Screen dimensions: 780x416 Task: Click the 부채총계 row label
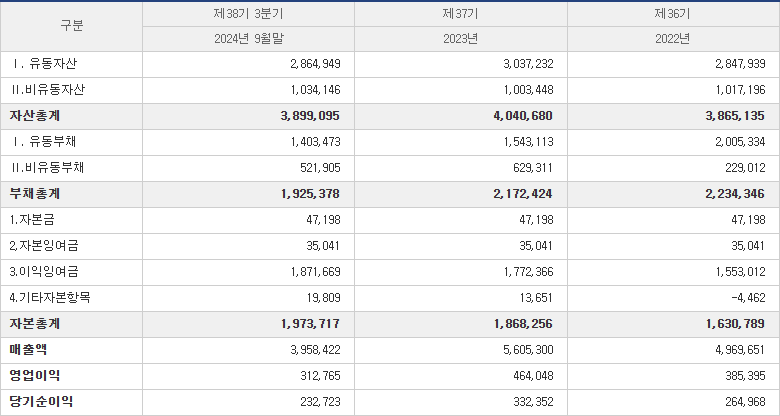[x=35, y=194]
